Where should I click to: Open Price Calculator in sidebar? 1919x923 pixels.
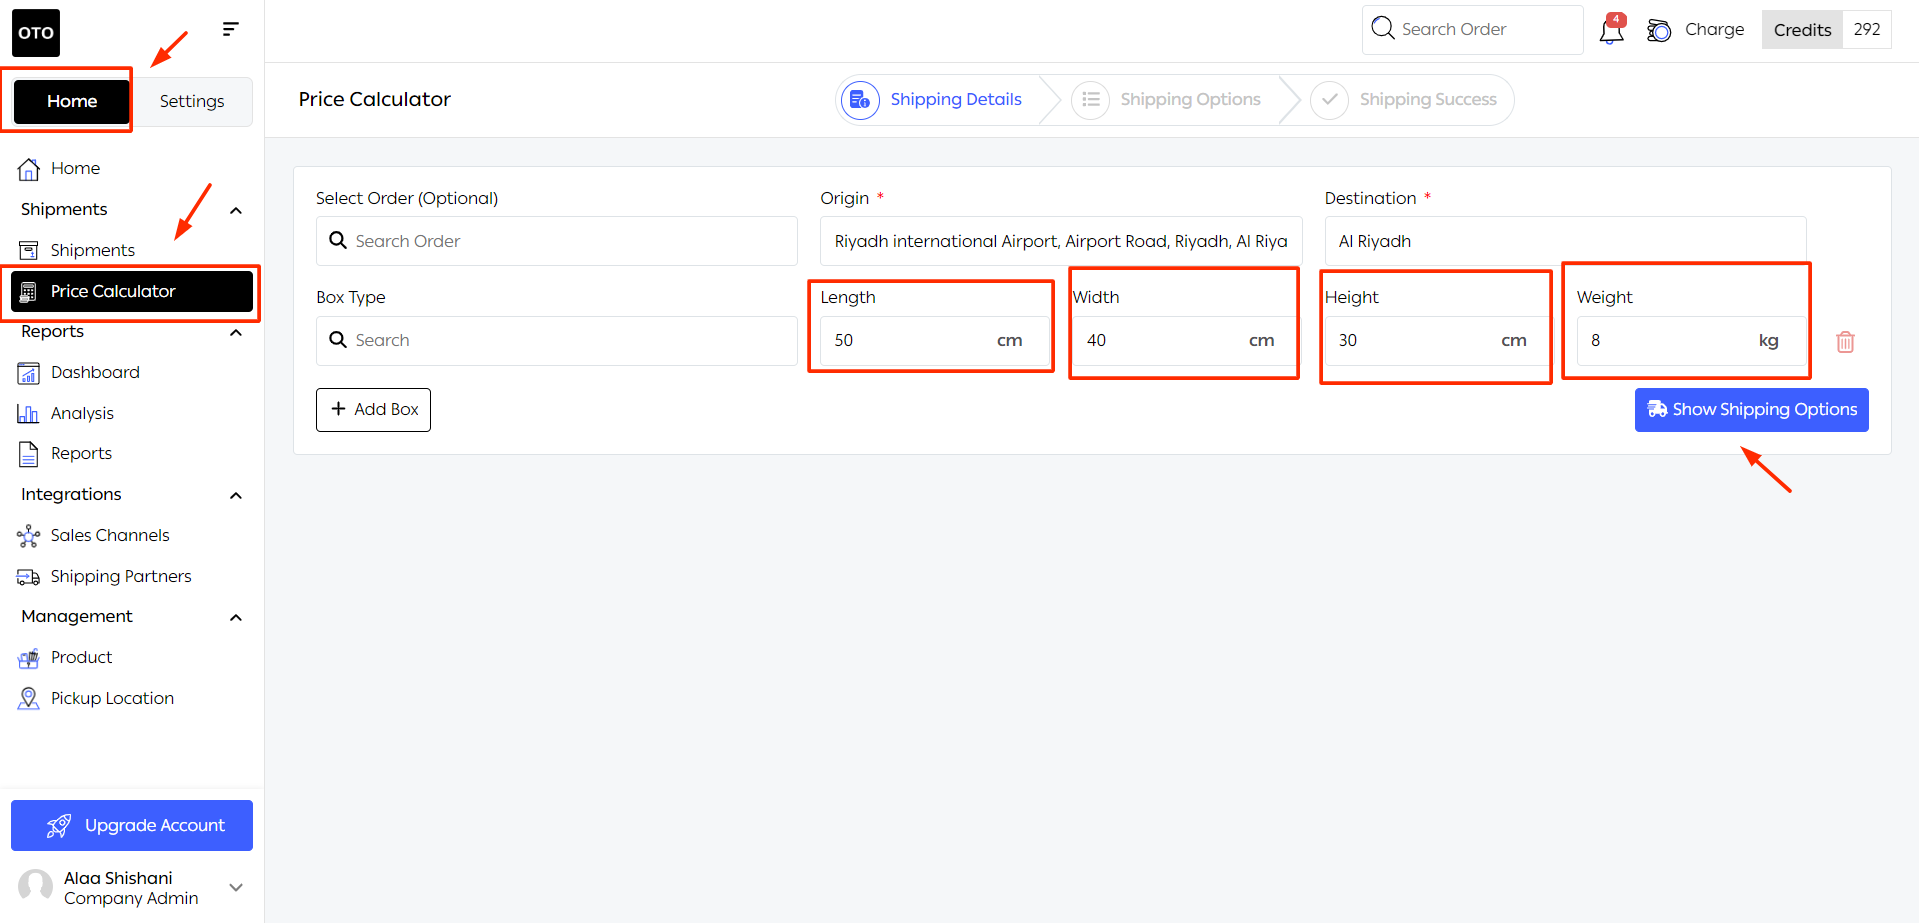(x=131, y=291)
